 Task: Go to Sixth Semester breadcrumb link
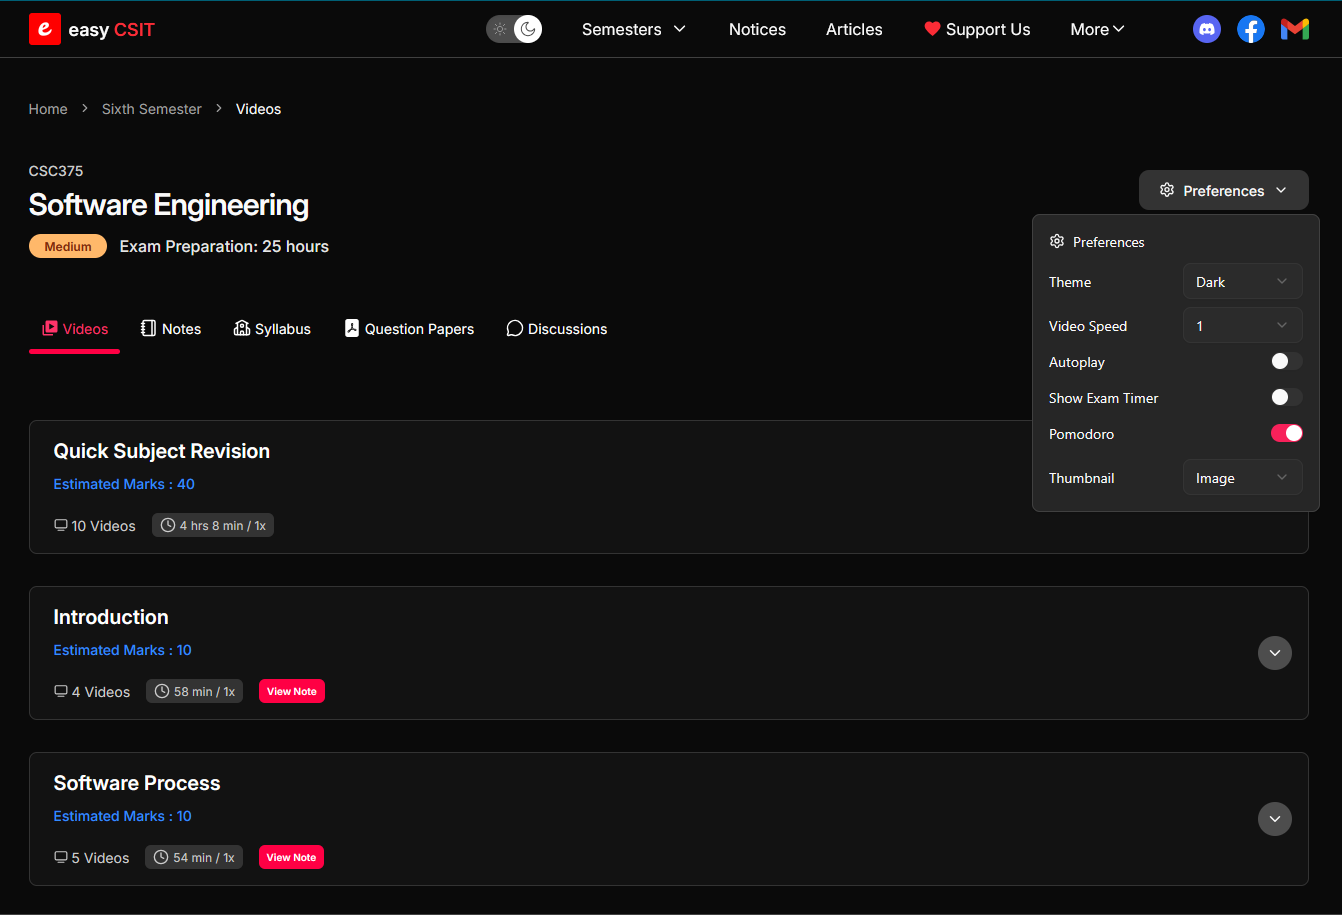click(x=152, y=109)
